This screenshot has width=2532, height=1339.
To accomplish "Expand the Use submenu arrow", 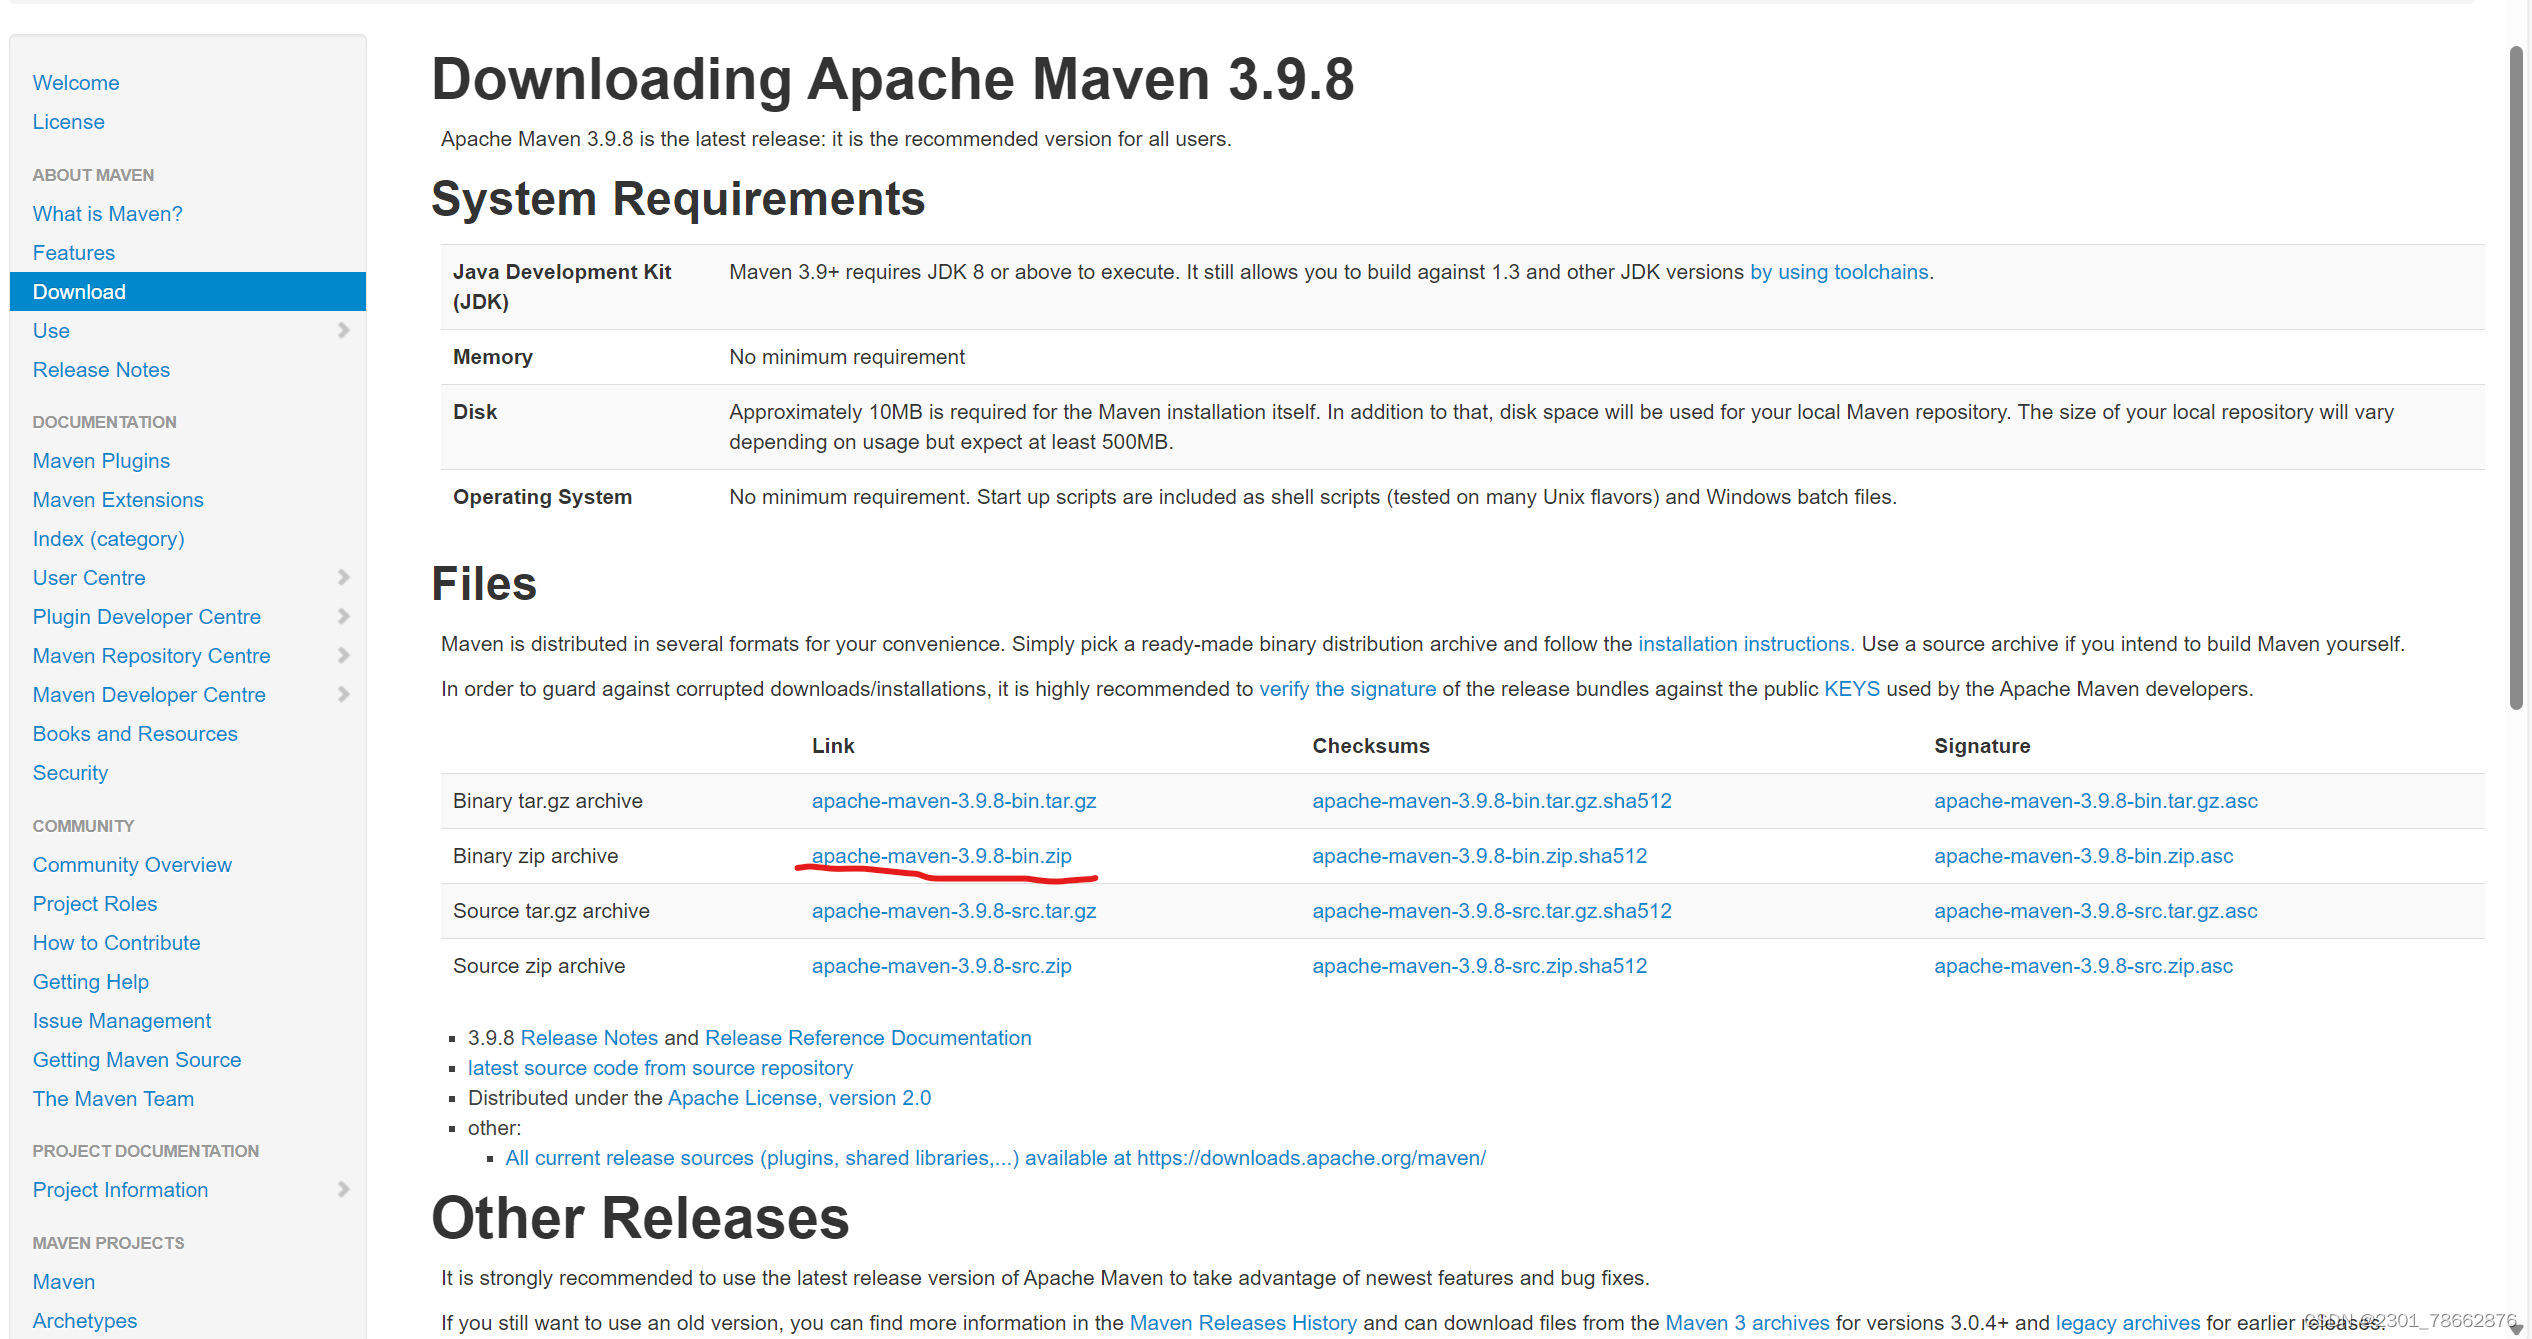I will [343, 330].
